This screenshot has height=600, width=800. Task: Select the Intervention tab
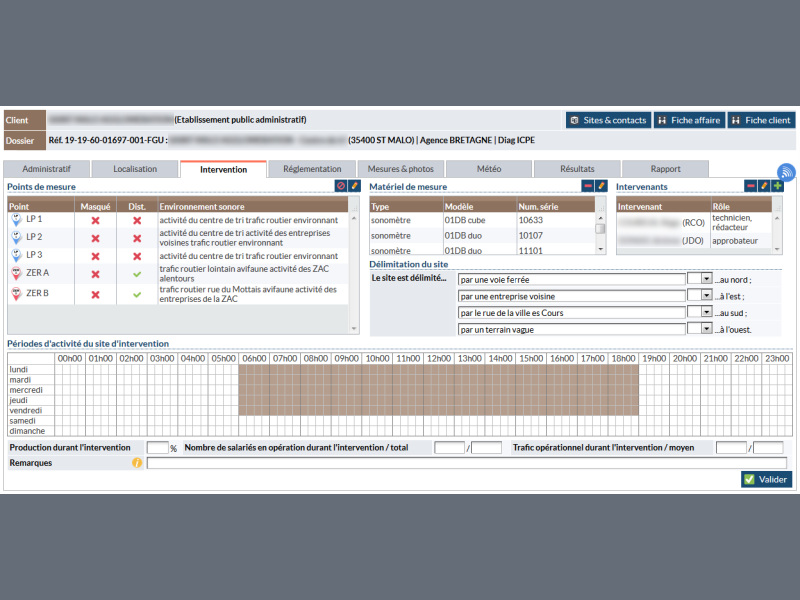(x=223, y=169)
